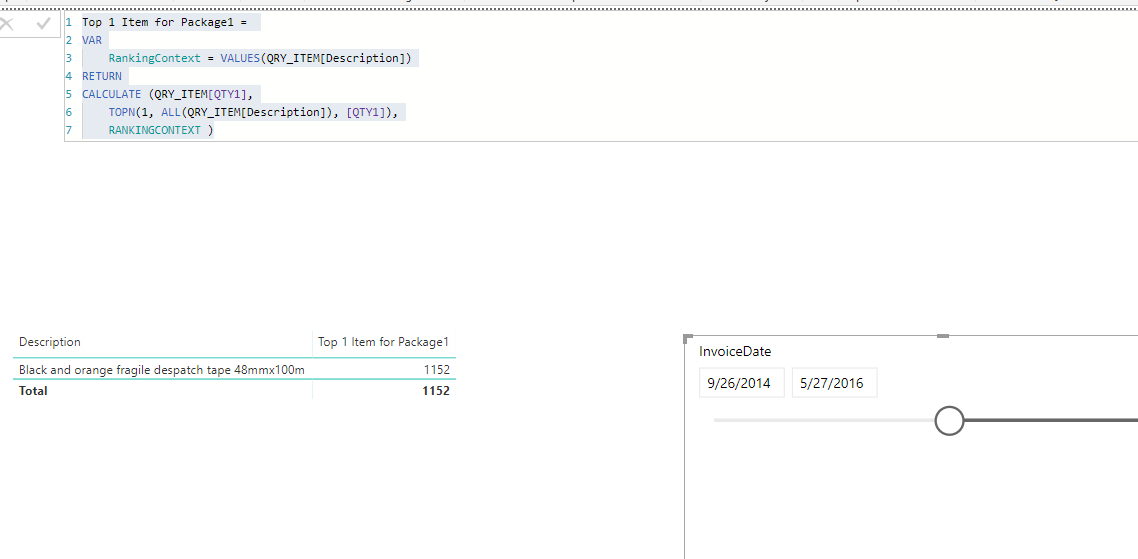Image resolution: width=1138 pixels, height=559 pixels.
Task: Click the VAR keyword in formula
Action: pos(92,41)
